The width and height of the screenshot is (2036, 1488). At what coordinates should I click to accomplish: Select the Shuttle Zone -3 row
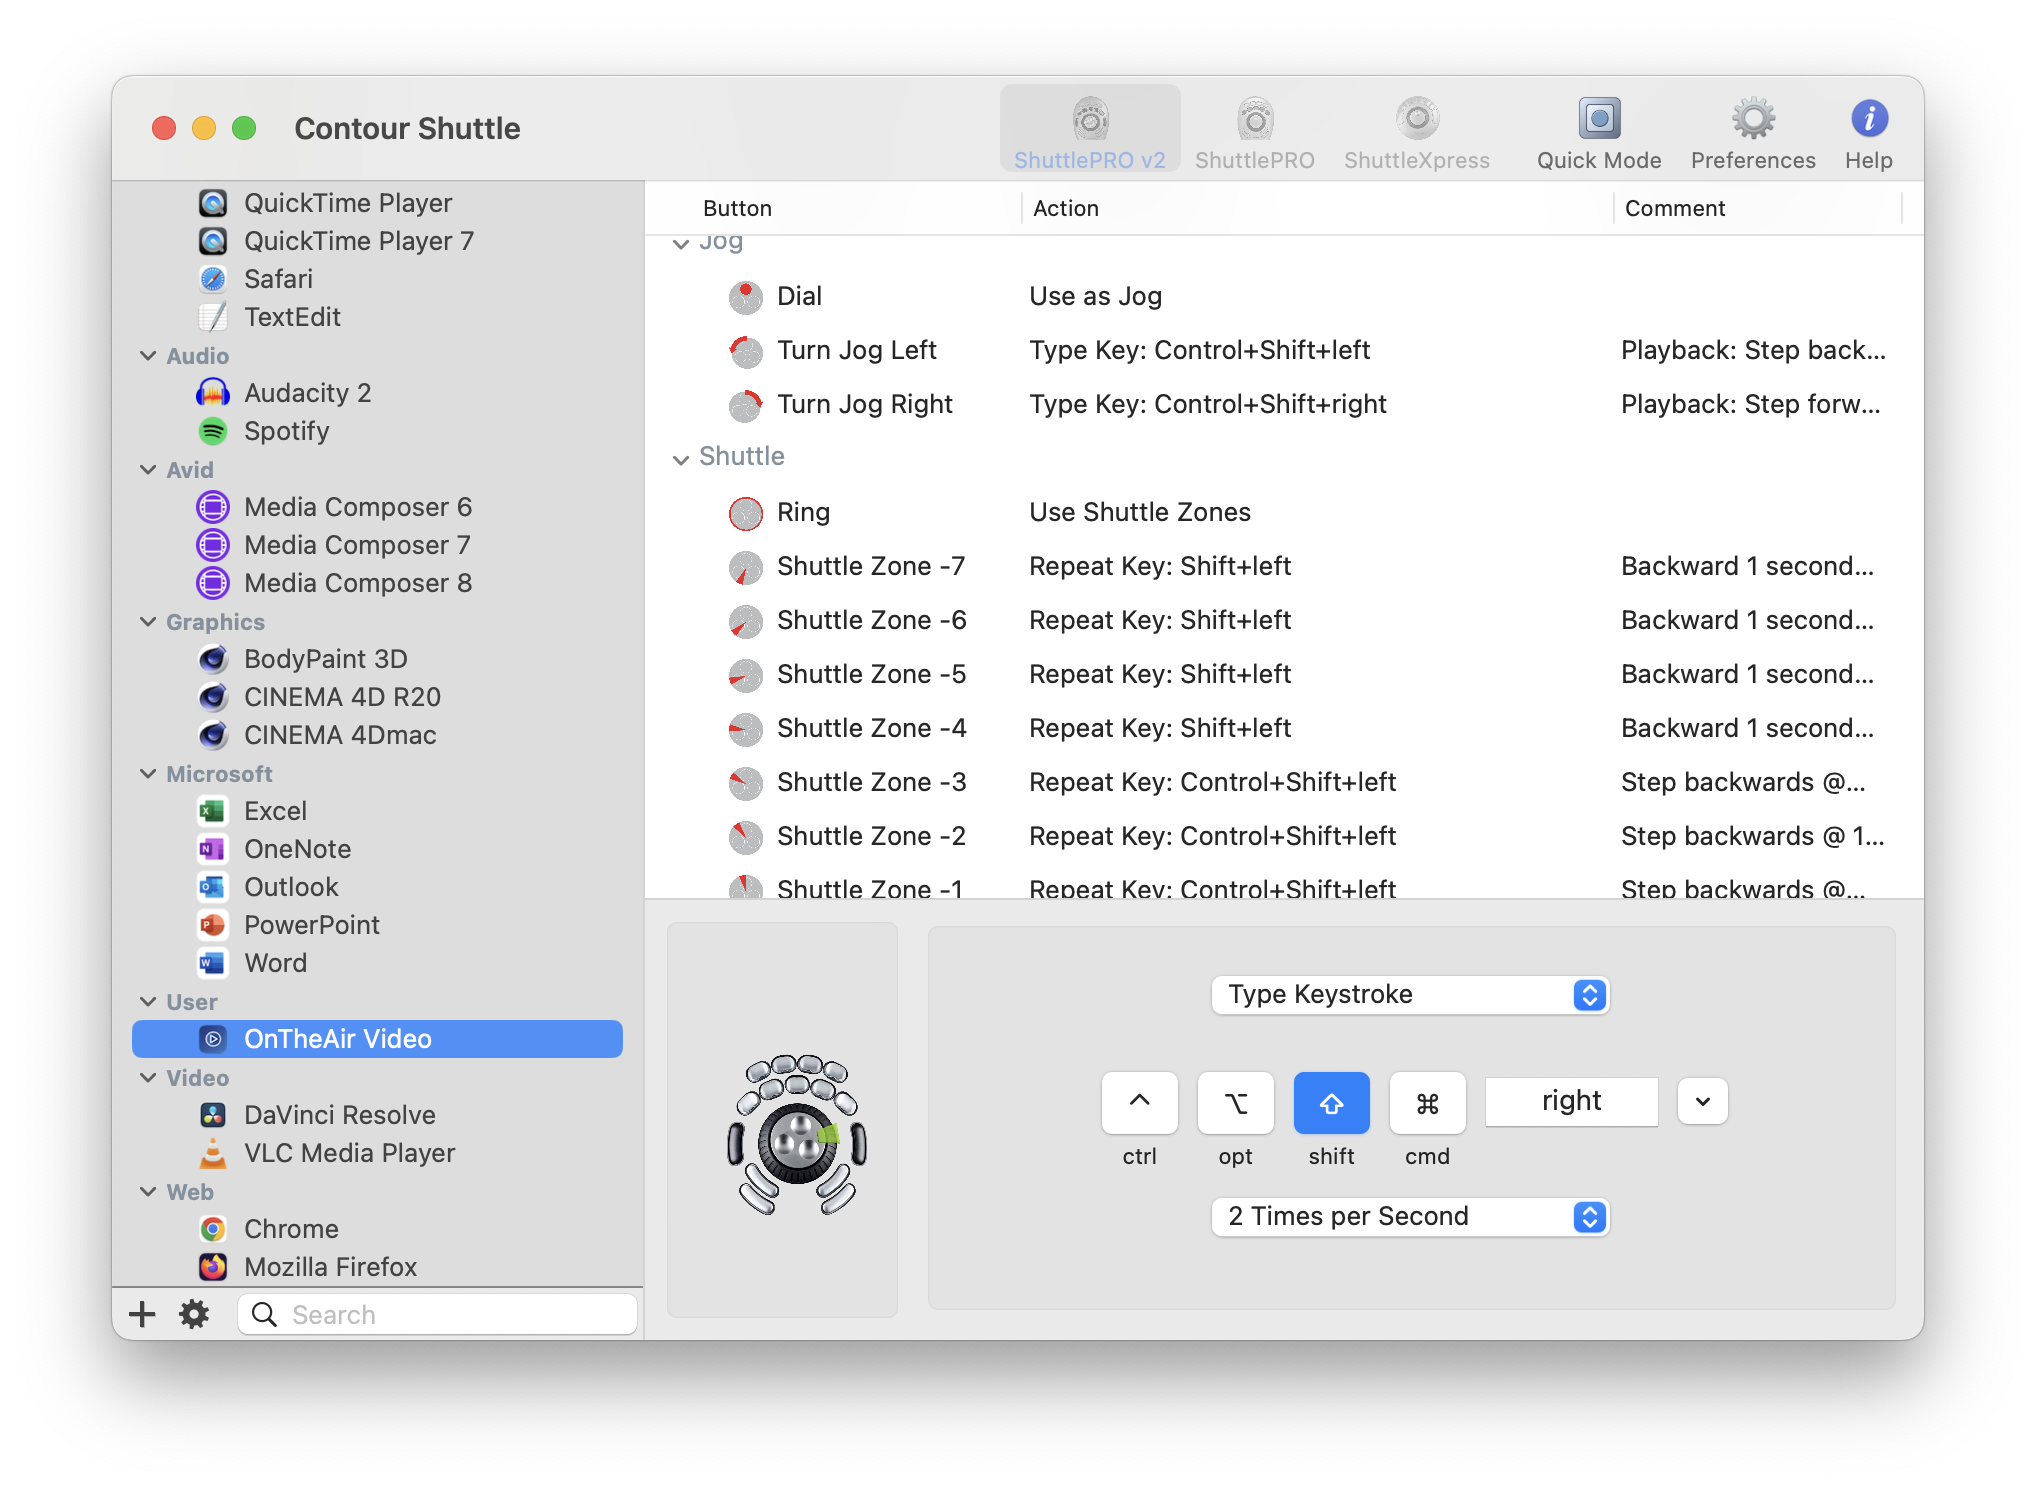[x=1284, y=782]
